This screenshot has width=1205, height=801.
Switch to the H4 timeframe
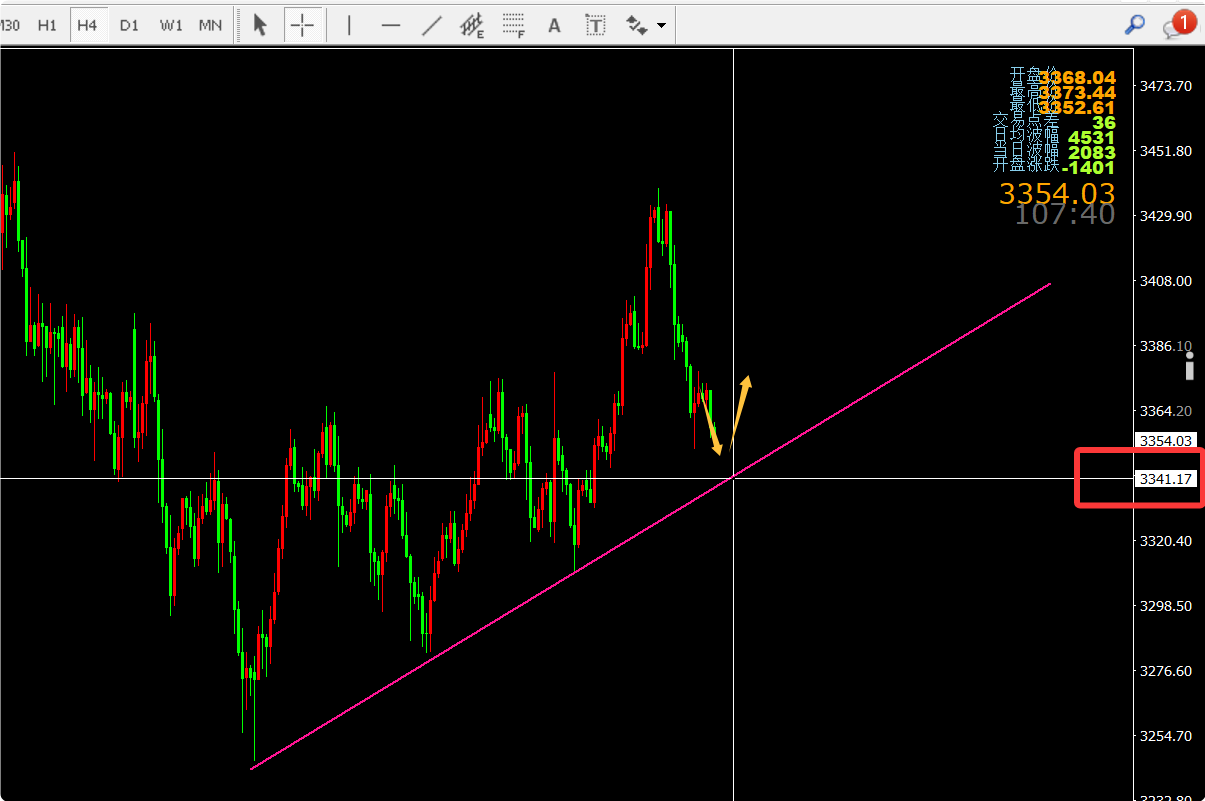coord(87,25)
